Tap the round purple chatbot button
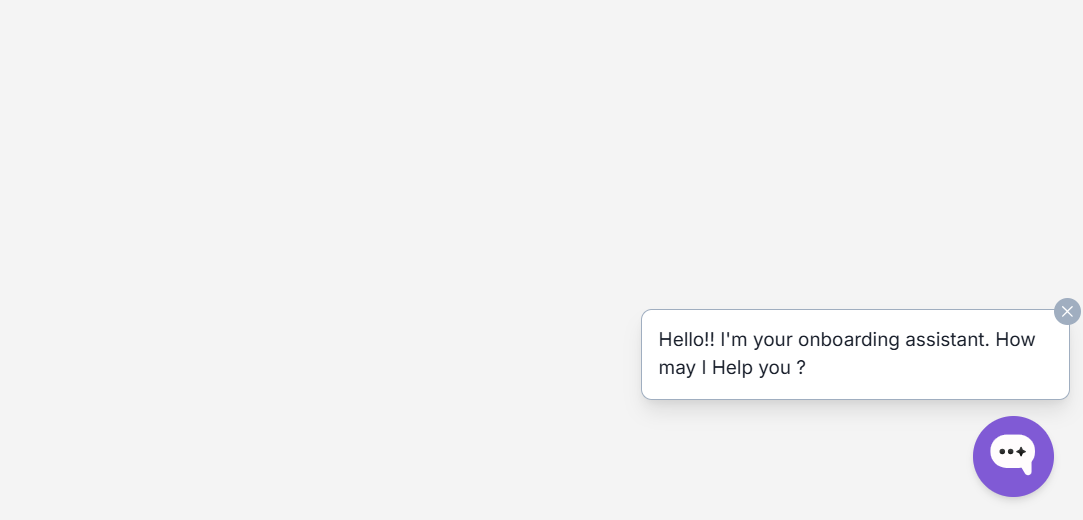The image size is (1083, 520). click(1013, 456)
